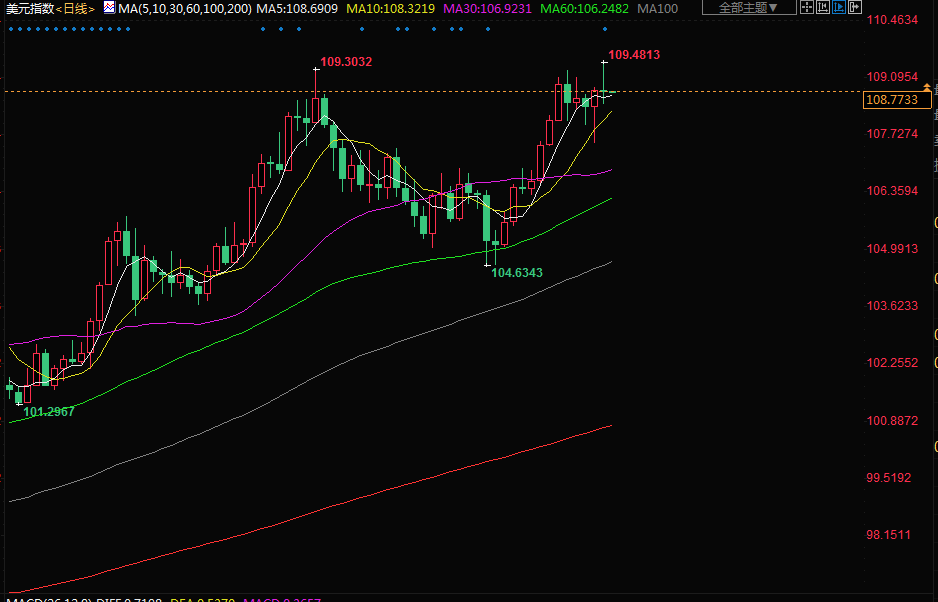Click the 101.2967 low price label
Image resolution: width=938 pixels, height=602 pixels.
[49, 411]
